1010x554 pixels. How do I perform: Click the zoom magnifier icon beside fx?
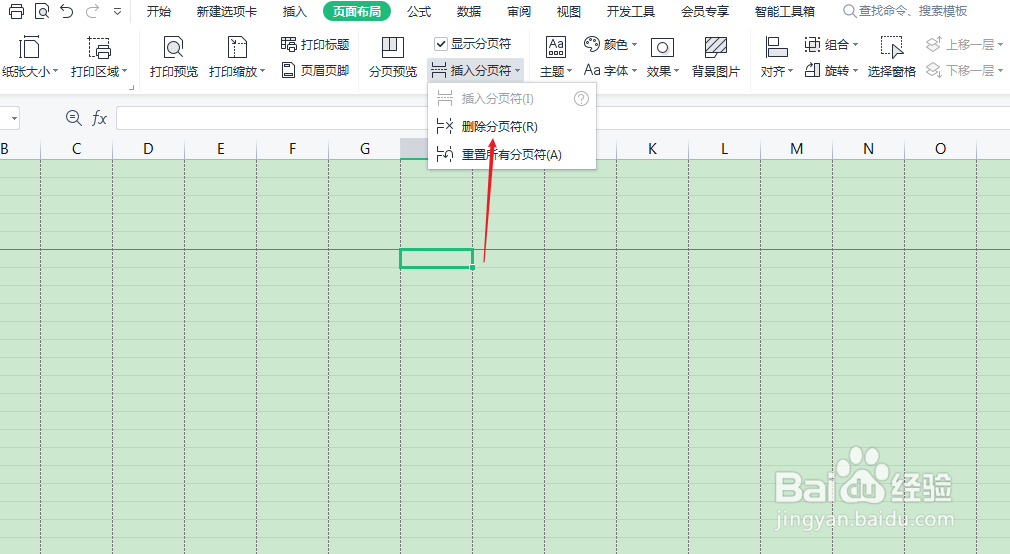click(73, 118)
